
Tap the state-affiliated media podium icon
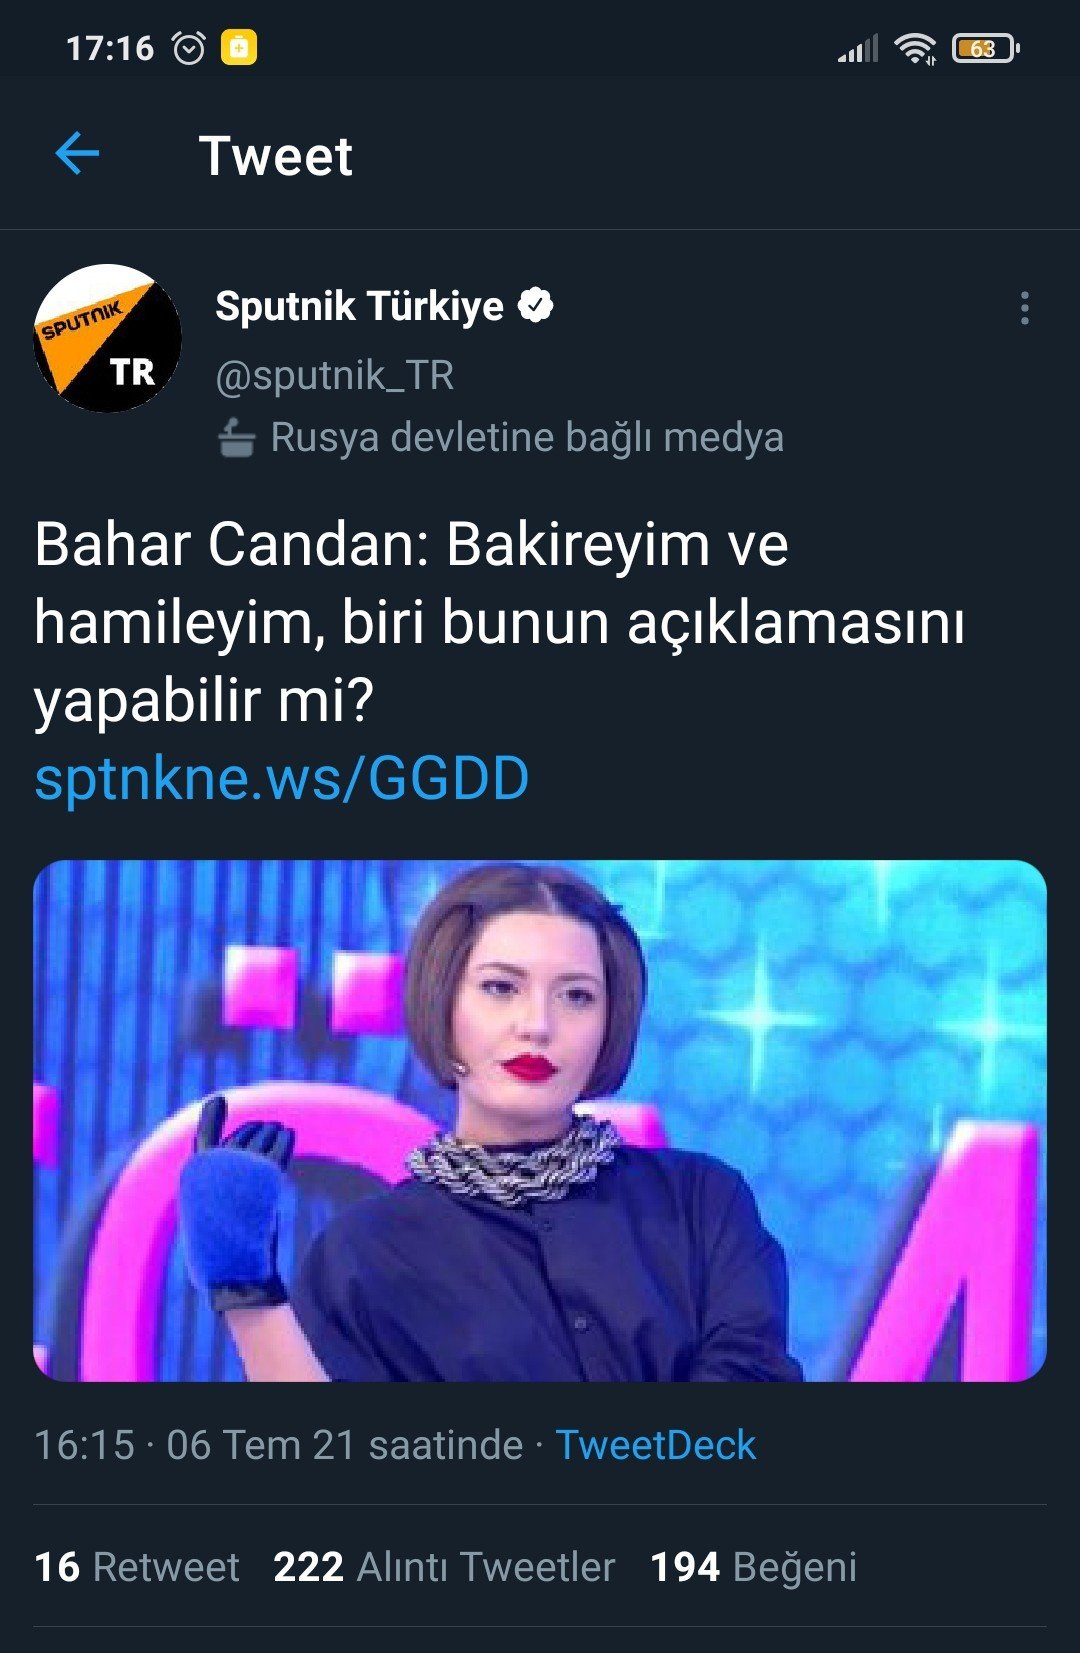coord(236,438)
